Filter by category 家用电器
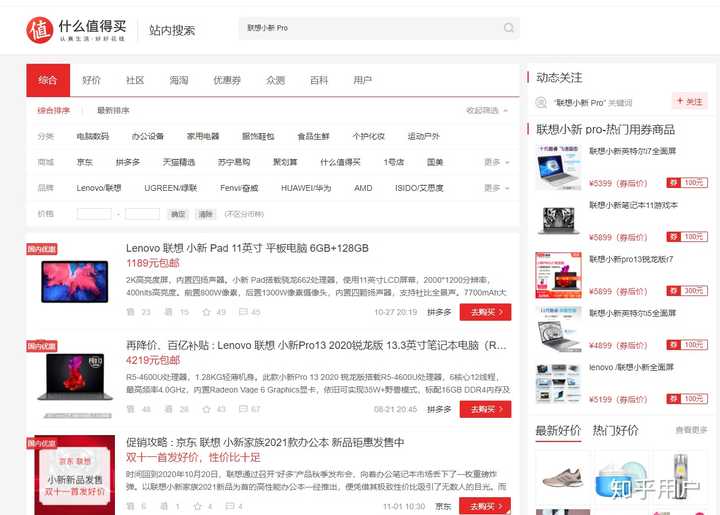The image size is (720, 515). coord(202,136)
